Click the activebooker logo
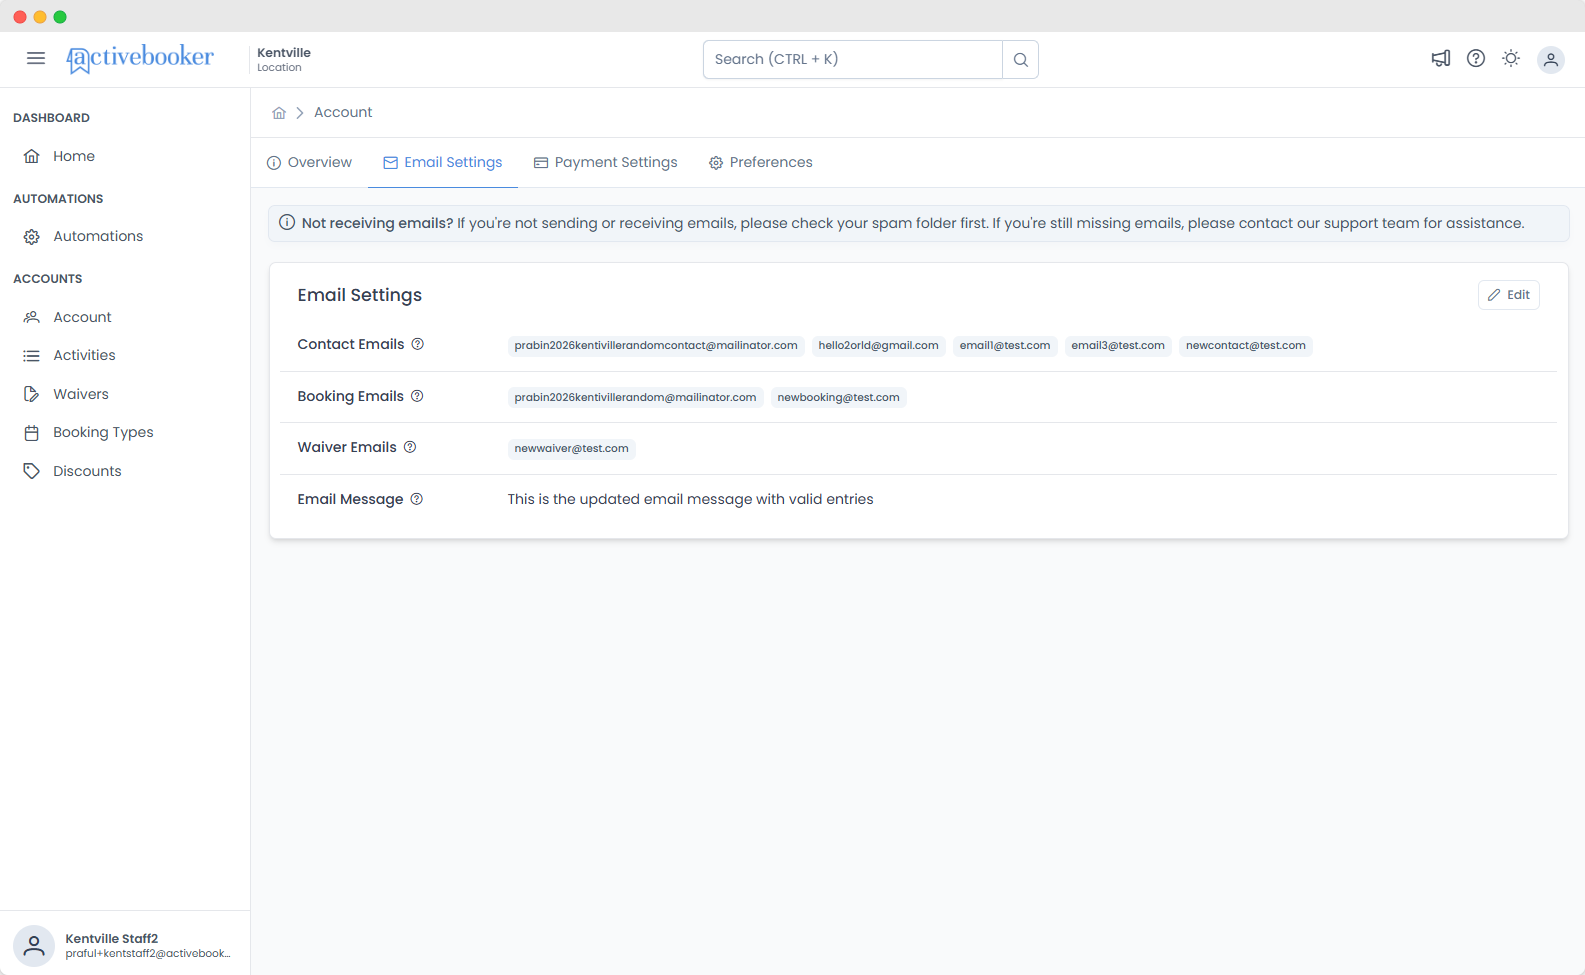Image resolution: width=1585 pixels, height=975 pixels. tap(140, 59)
